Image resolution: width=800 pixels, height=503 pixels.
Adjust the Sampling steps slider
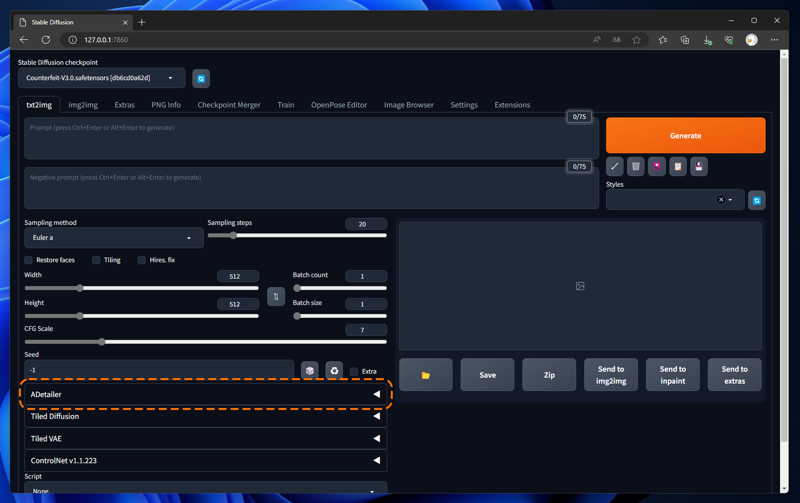coord(297,236)
